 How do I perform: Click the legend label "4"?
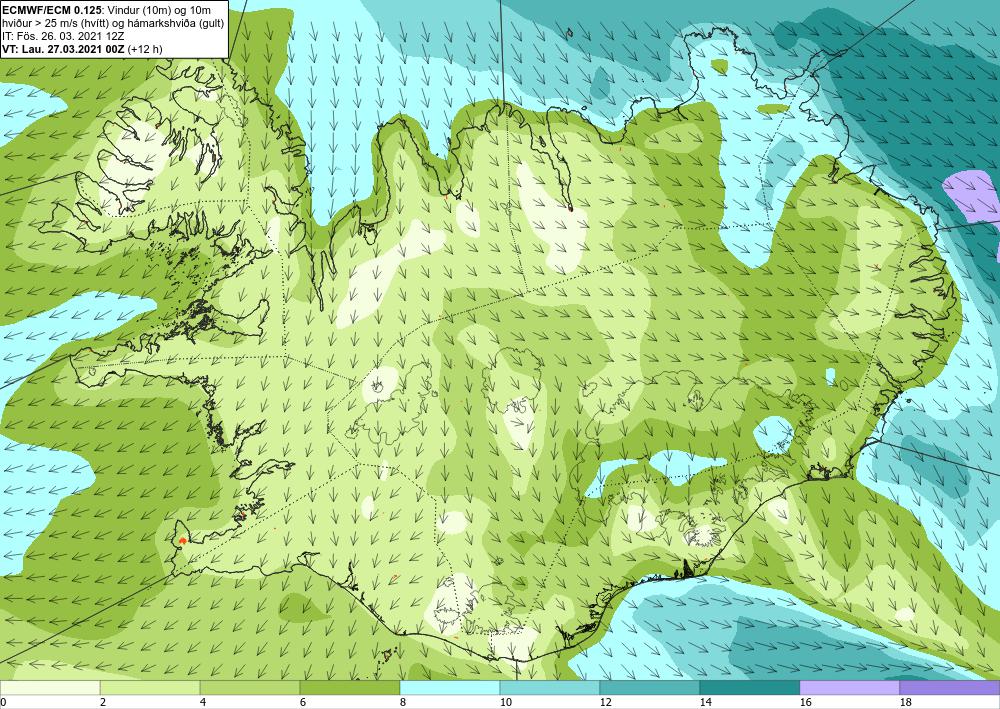click(203, 703)
